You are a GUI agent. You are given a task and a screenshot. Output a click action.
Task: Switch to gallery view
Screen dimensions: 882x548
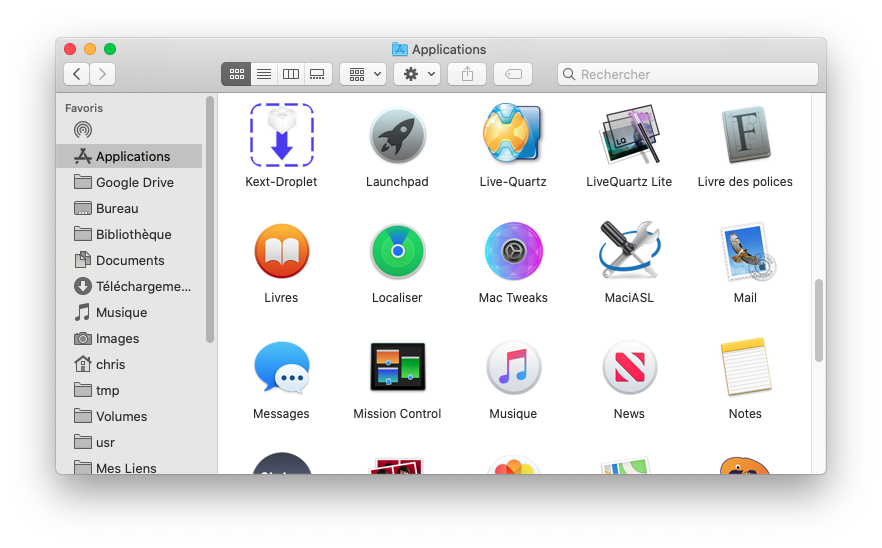pyautogui.click(x=318, y=74)
